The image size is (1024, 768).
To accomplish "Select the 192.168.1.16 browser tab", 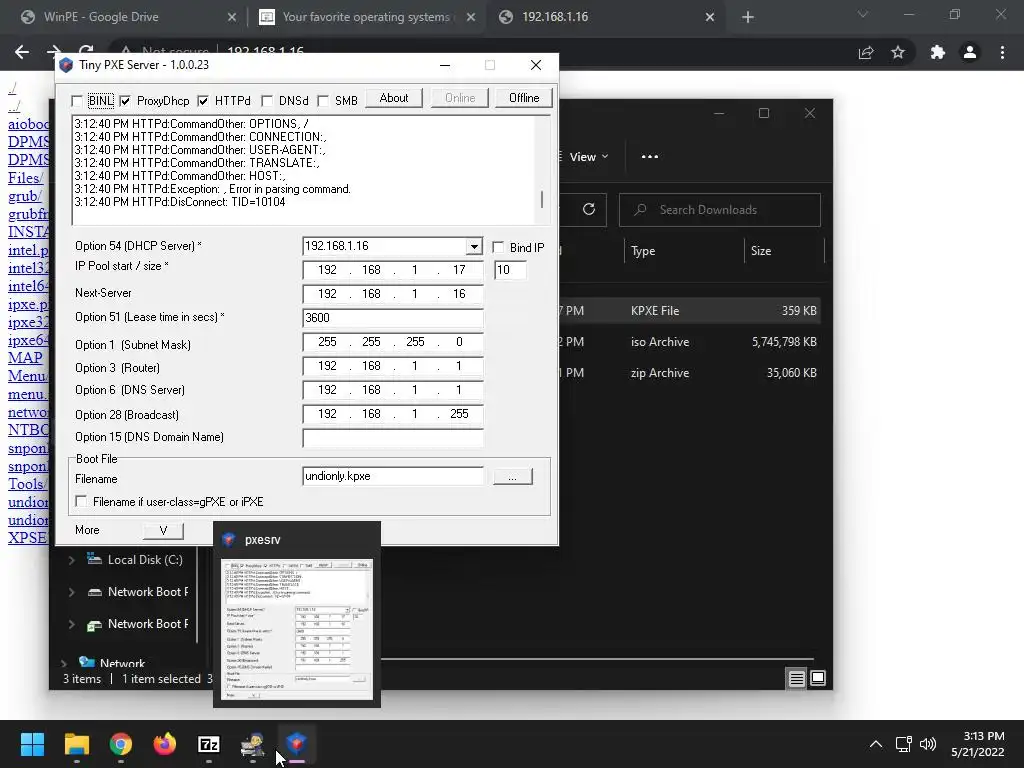I will click(555, 17).
